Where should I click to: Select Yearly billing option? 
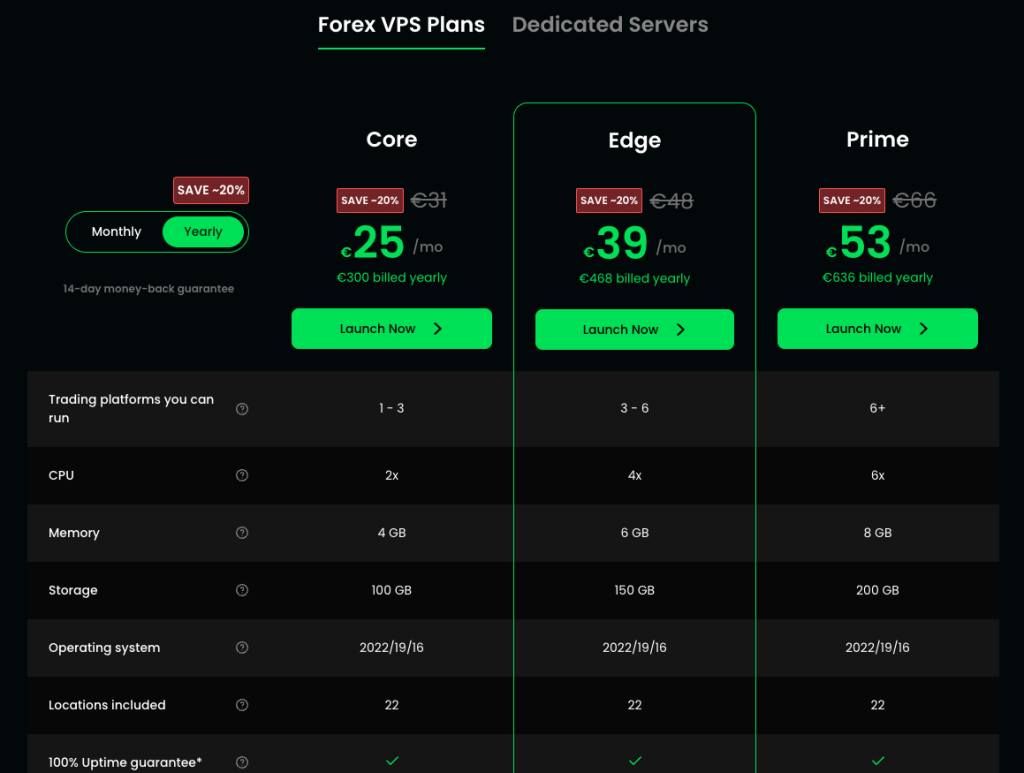[203, 232]
